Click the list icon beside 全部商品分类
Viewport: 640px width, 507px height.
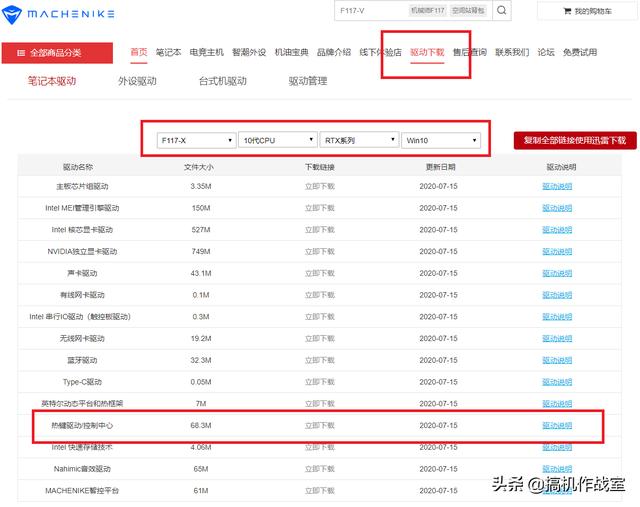click(x=21, y=53)
